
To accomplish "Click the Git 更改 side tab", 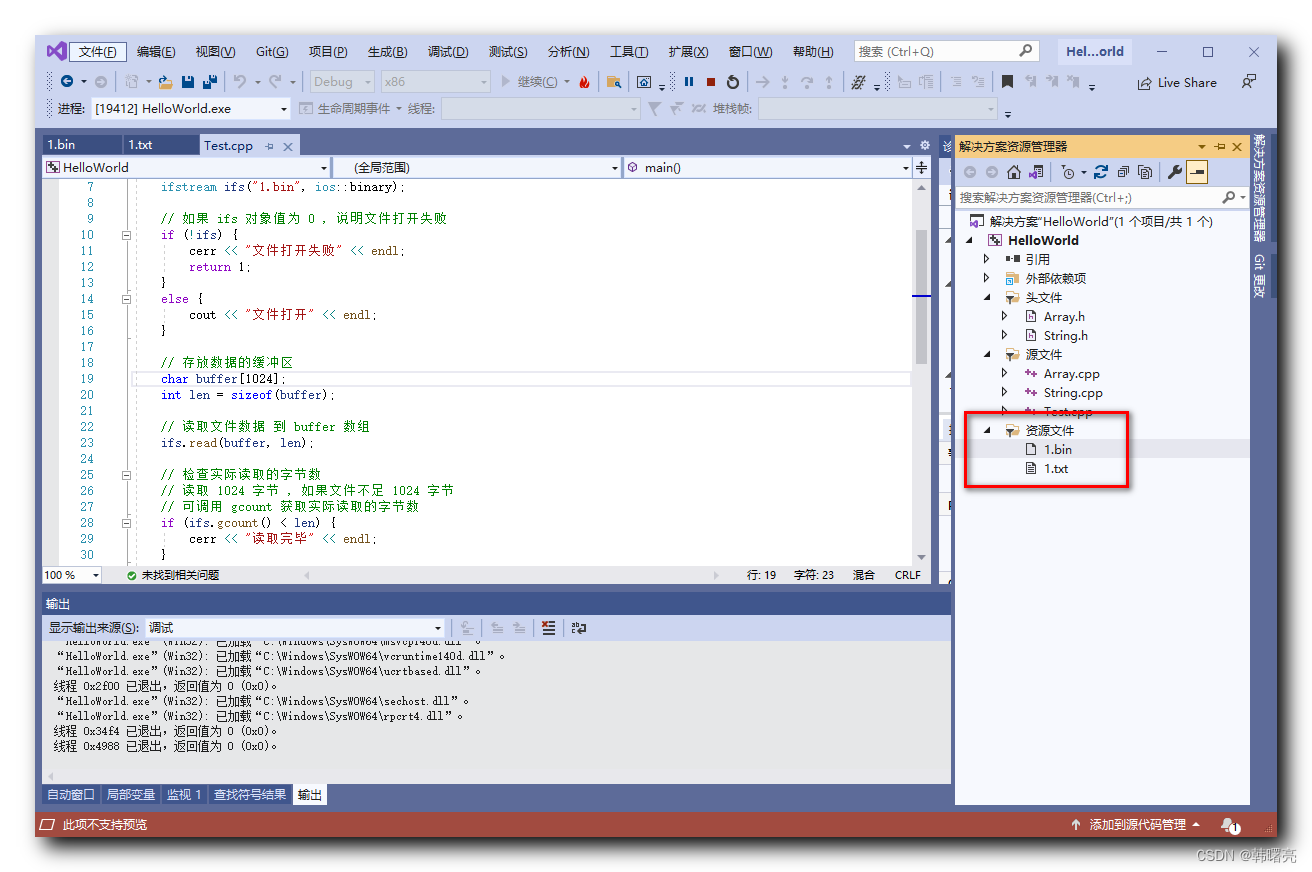I will pos(1259,276).
